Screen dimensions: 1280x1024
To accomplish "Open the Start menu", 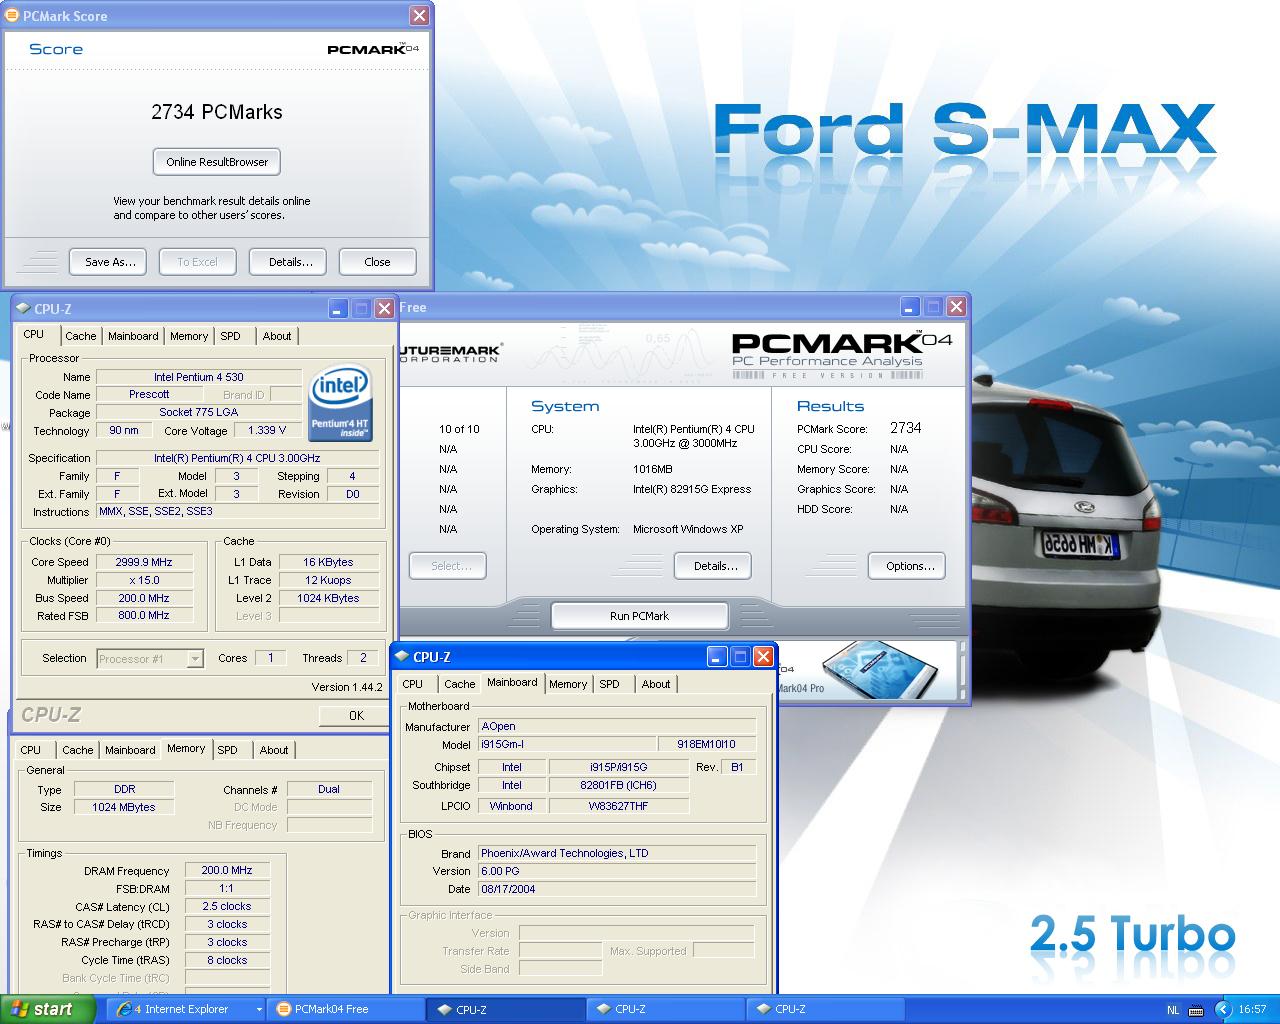I will coord(48,1009).
